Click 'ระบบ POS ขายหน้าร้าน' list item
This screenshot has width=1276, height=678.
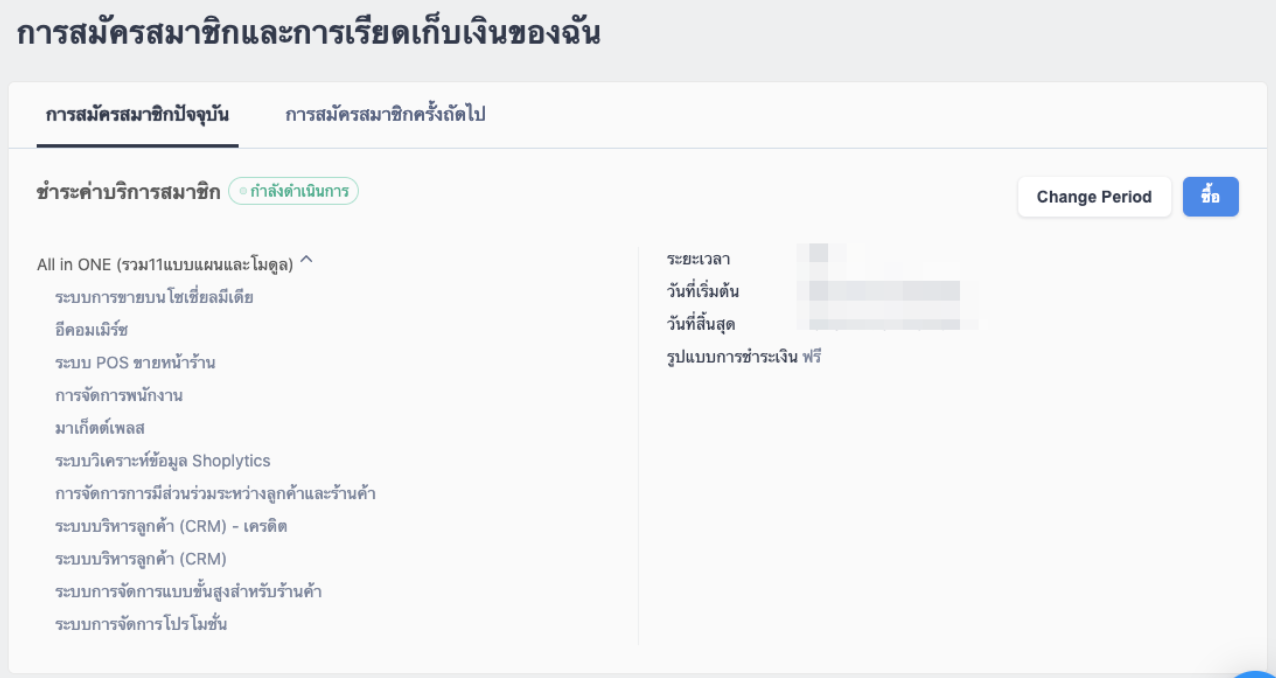tap(135, 363)
